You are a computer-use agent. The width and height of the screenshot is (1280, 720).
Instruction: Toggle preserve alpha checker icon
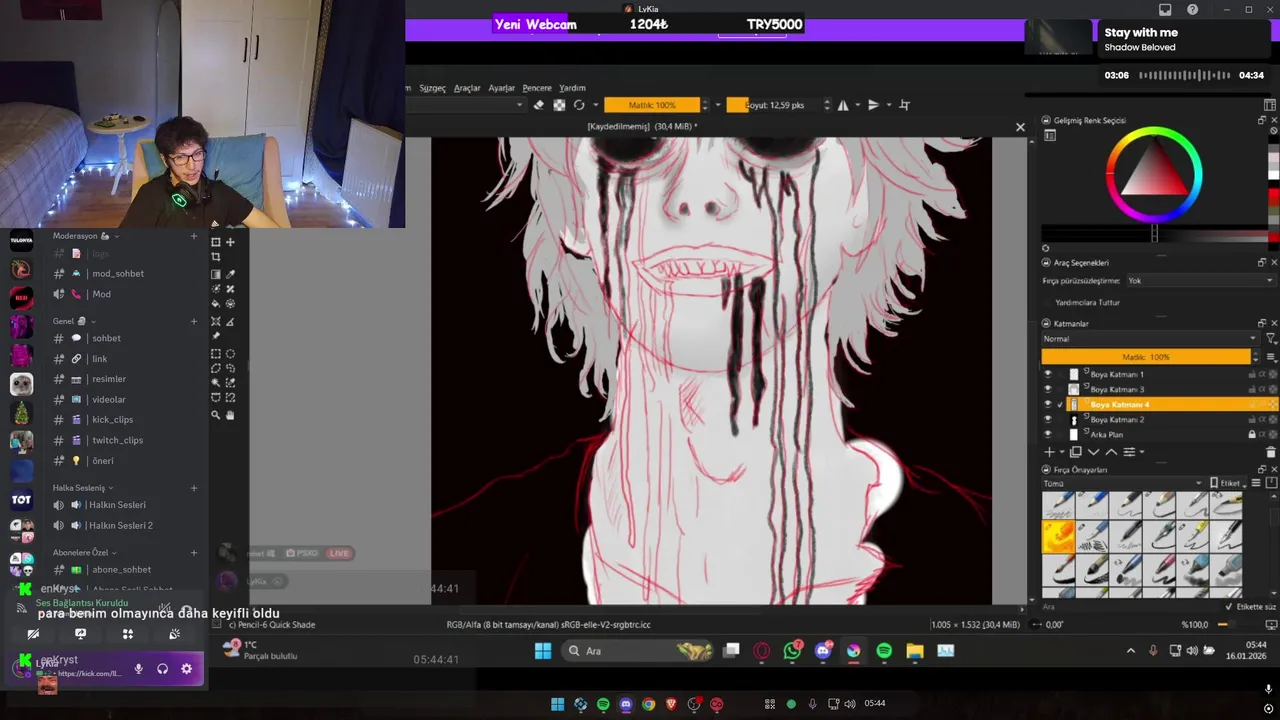coord(559,105)
